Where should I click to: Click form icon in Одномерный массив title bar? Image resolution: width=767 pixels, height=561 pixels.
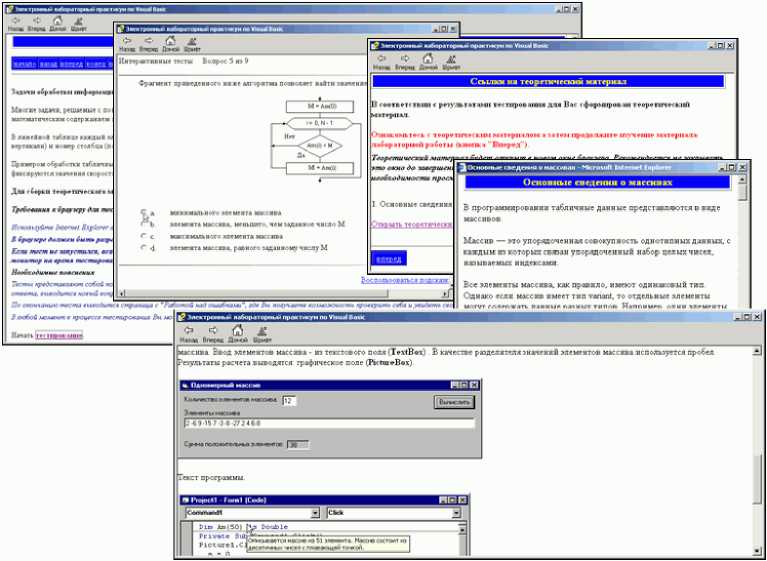coord(185,385)
